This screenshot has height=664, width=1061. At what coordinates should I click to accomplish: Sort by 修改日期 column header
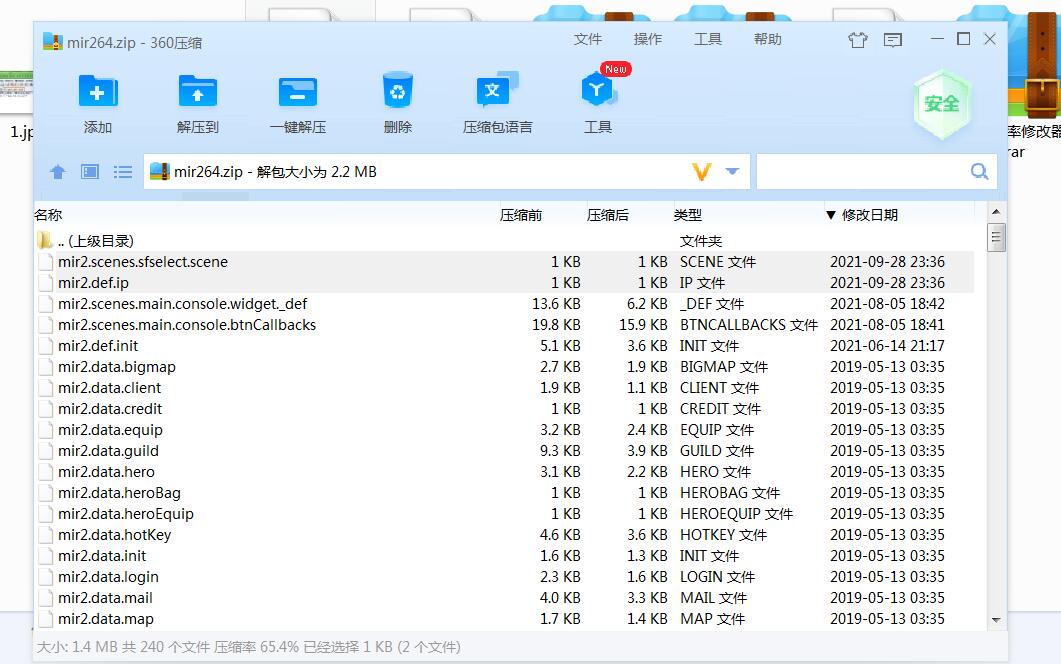click(x=868, y=215)
